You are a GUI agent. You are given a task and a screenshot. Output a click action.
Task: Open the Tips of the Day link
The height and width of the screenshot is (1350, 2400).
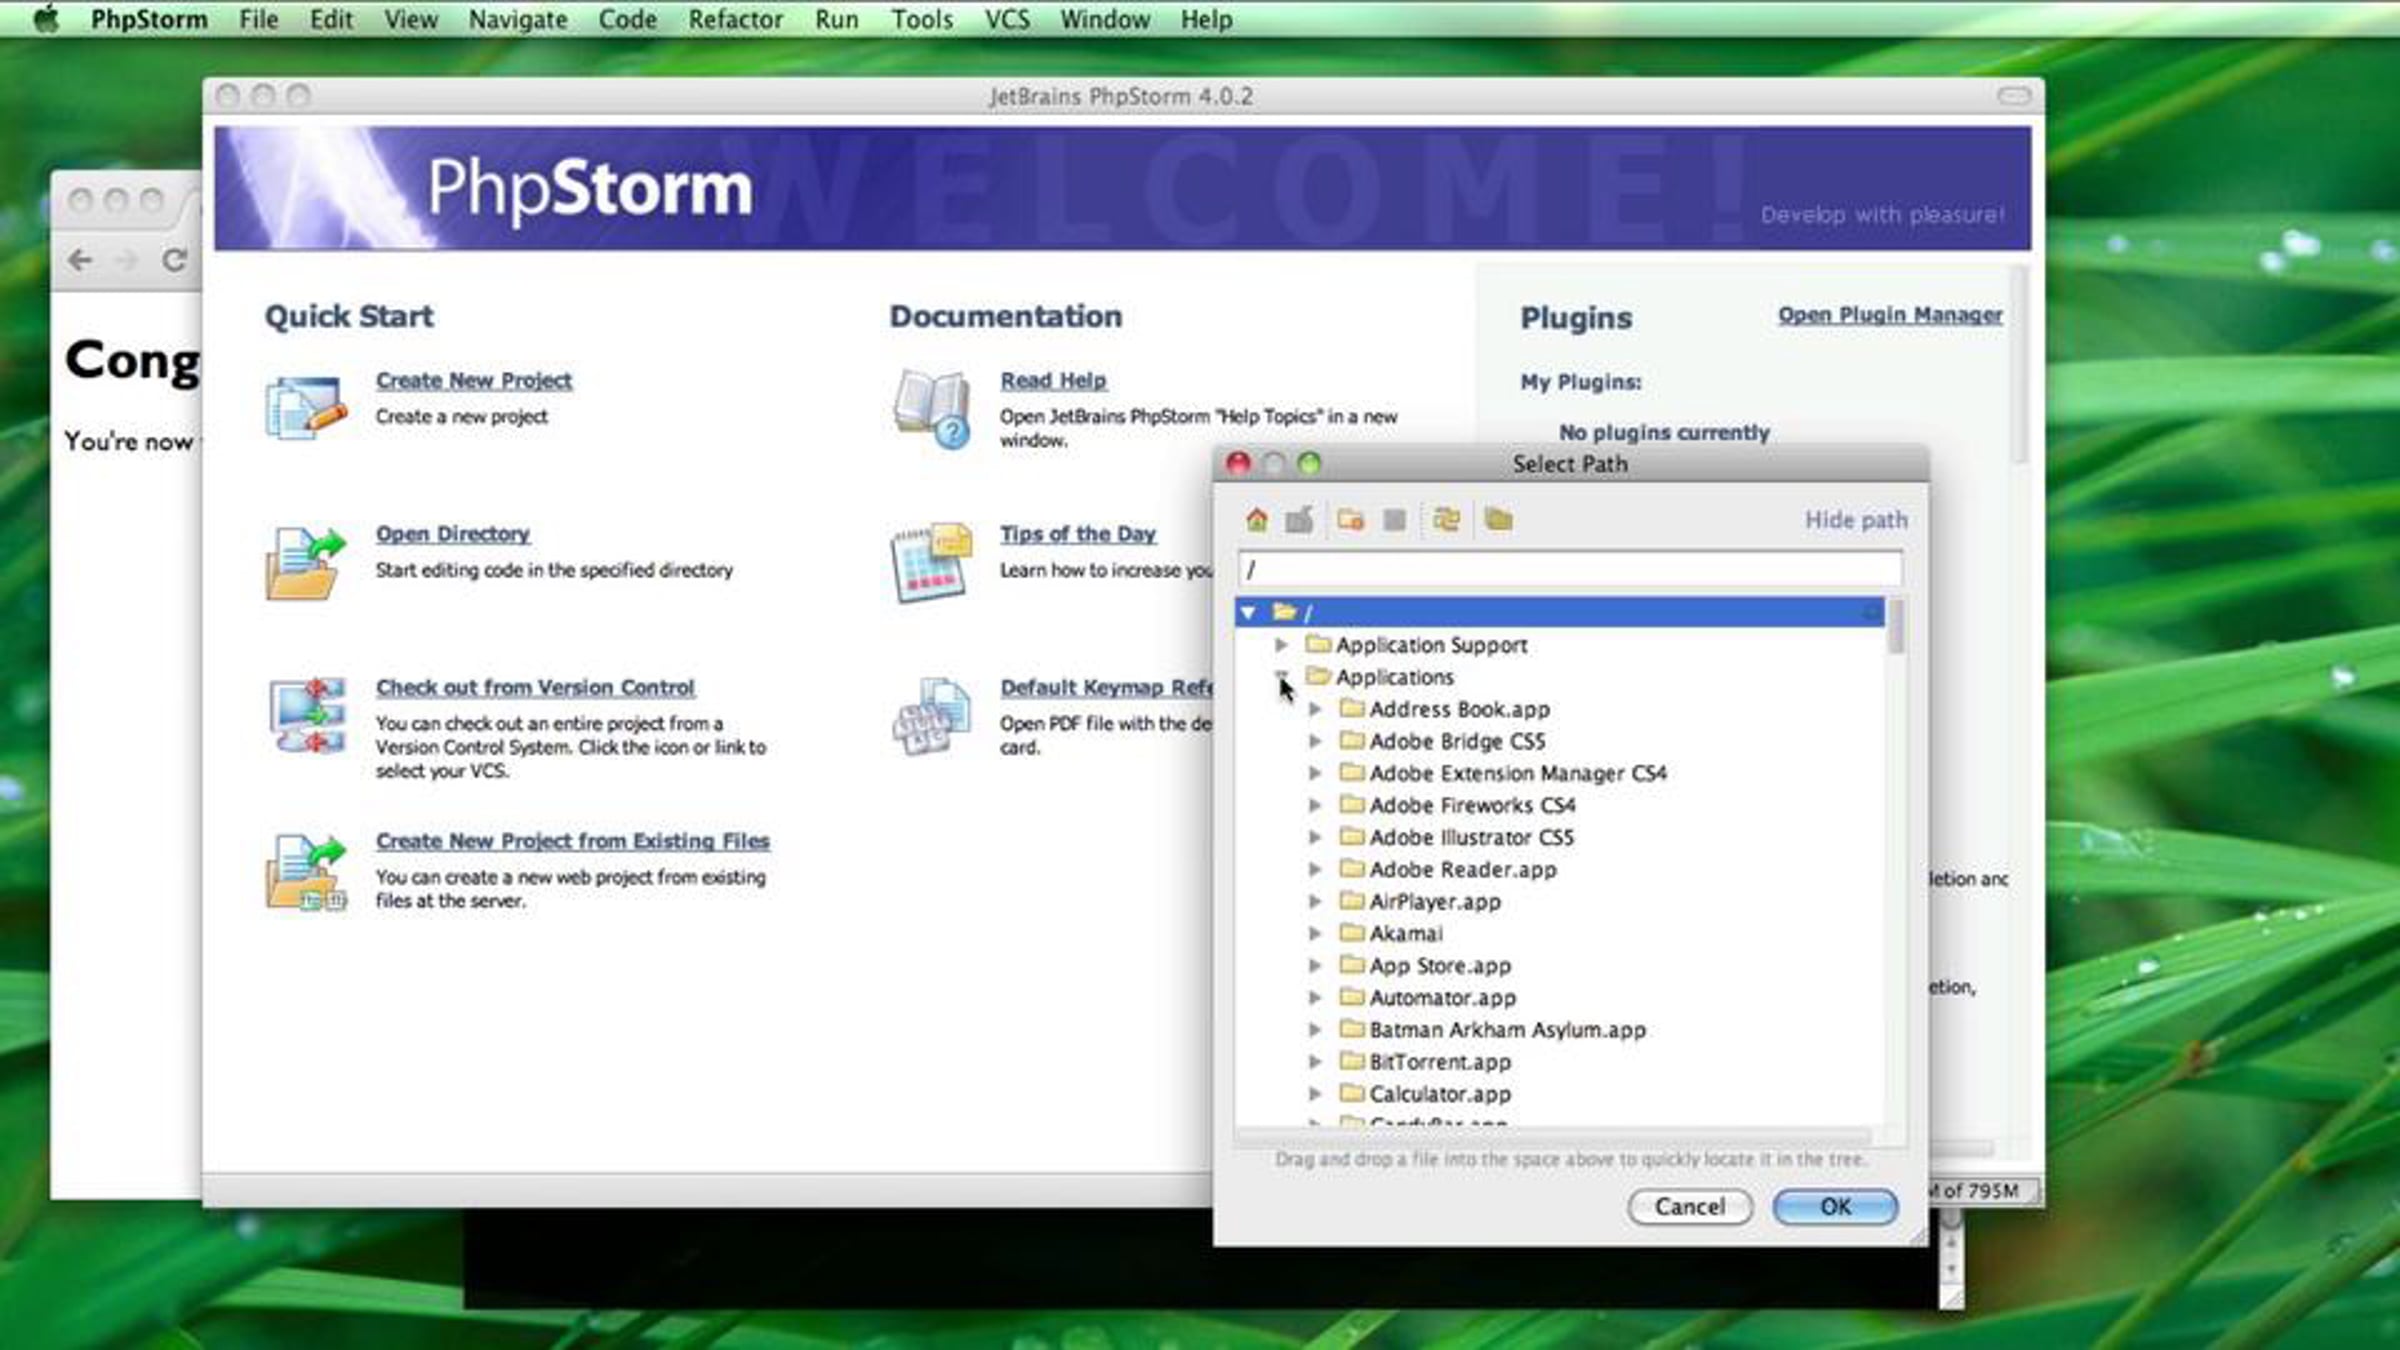pos(1078,534)
